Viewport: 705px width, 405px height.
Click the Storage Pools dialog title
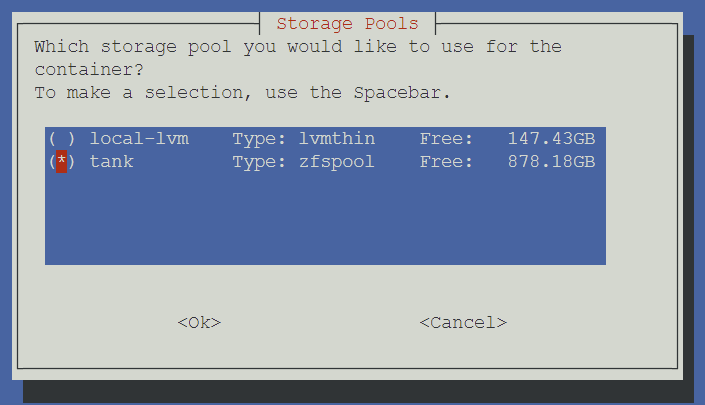coord(347,24)
